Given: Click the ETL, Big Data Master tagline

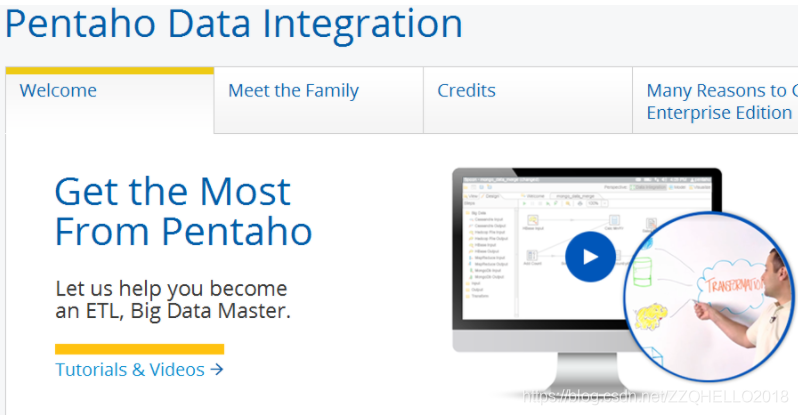Looking at the screenshot, I should coord(173,299).
